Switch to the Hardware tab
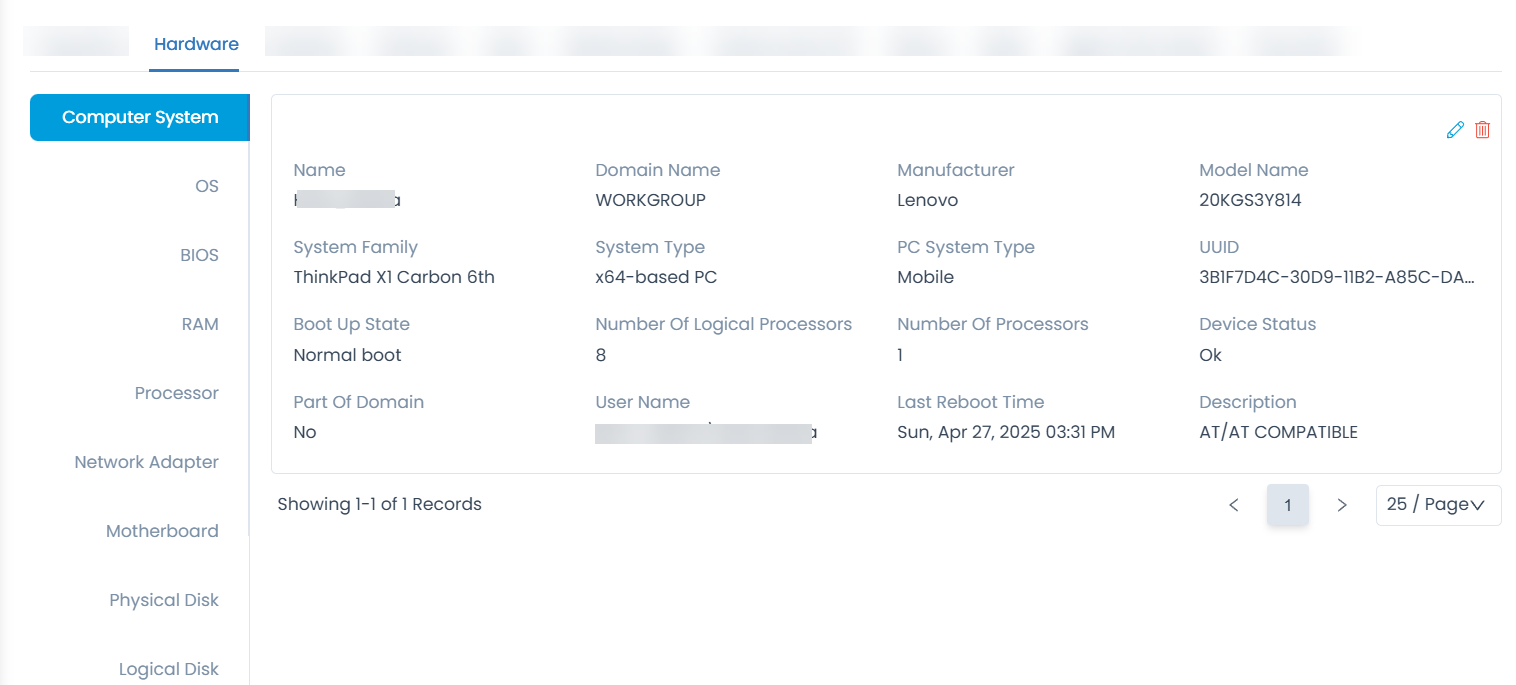1516x685 pixels. pos(196,44)
